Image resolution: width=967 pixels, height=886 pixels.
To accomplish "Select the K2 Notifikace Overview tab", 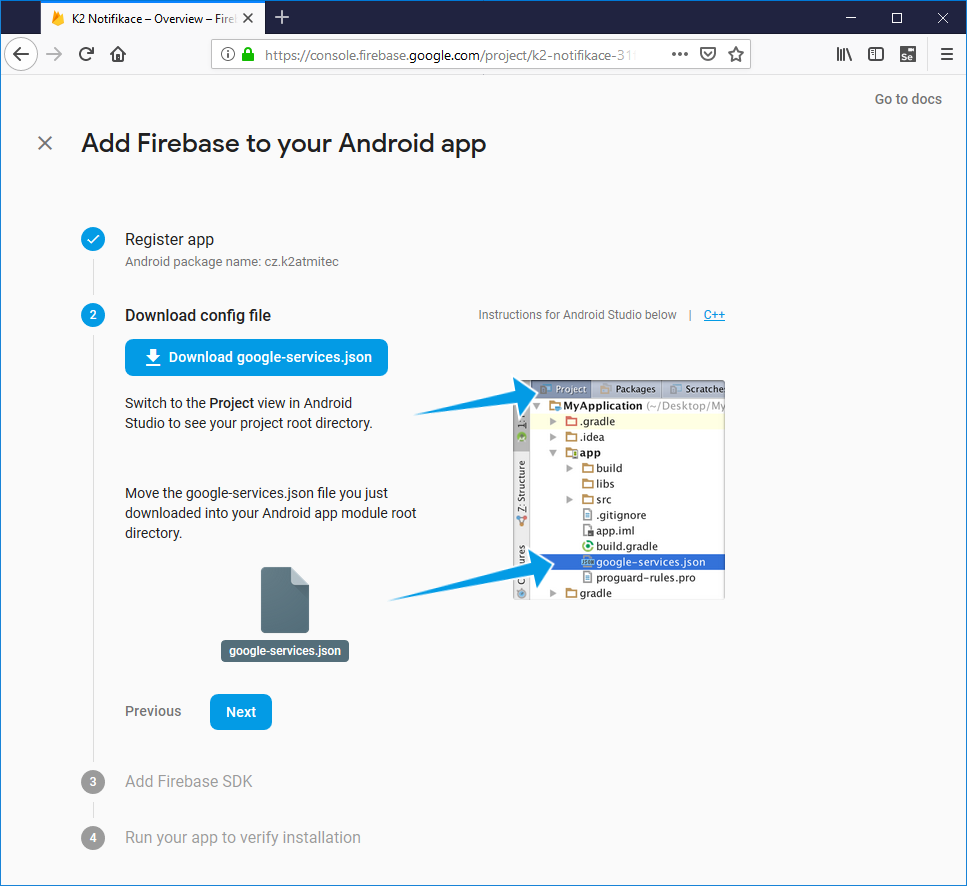I will 153,18.
